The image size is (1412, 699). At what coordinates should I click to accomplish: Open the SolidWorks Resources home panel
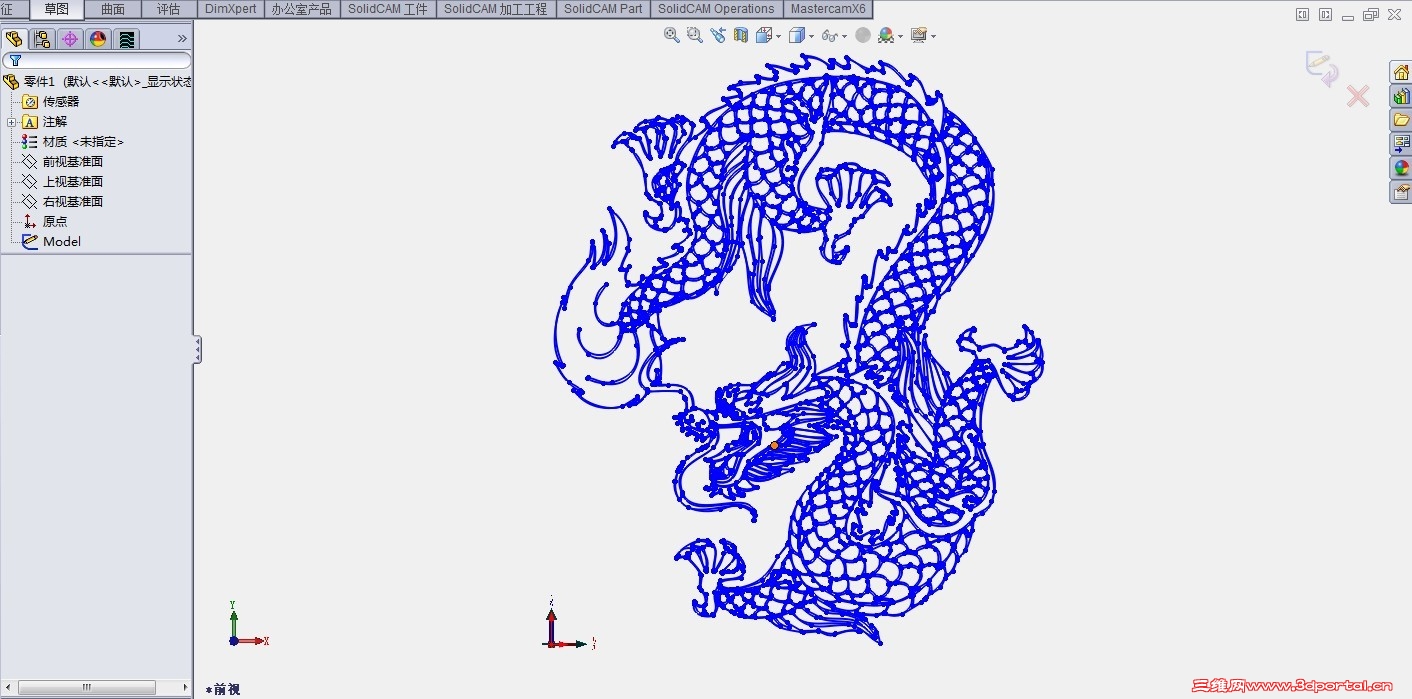point(1403,72)
